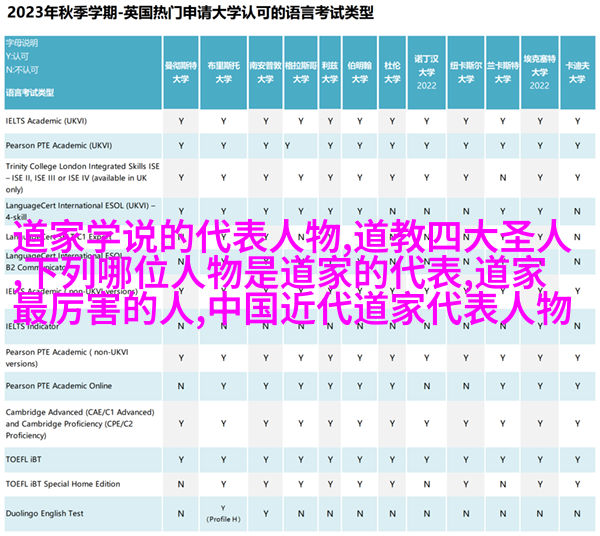The height and width of the screenshot is (536, 600).
Task: Select the '纽卡斯尔大学' column header
Action: 466,72
